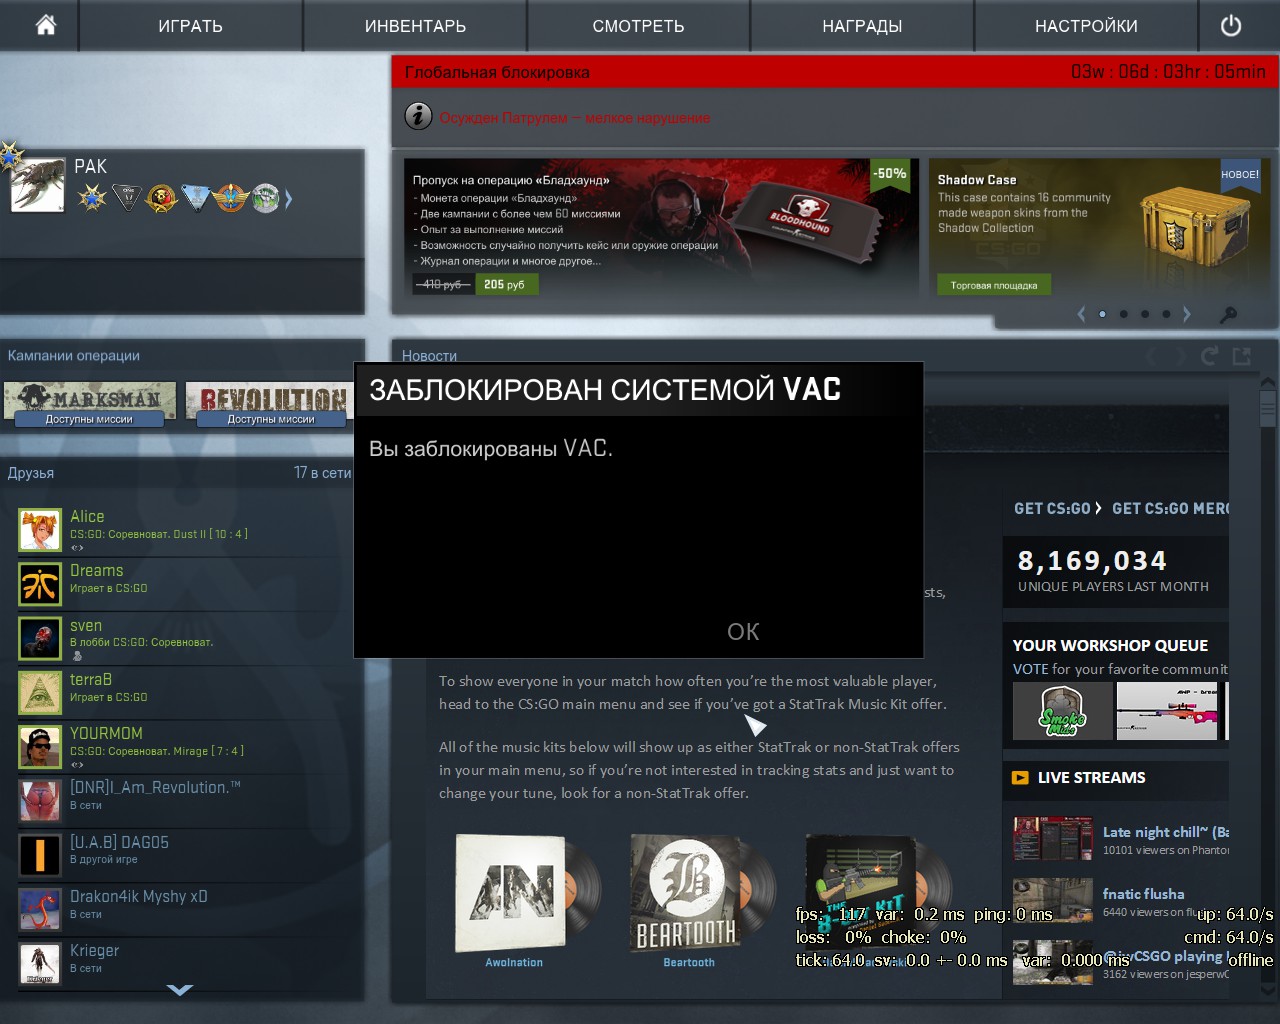This screenshot has height=1024, width=1280.
Task: Click the LIVE STREAMS play icon
Action: click(x=1020, y=778)
